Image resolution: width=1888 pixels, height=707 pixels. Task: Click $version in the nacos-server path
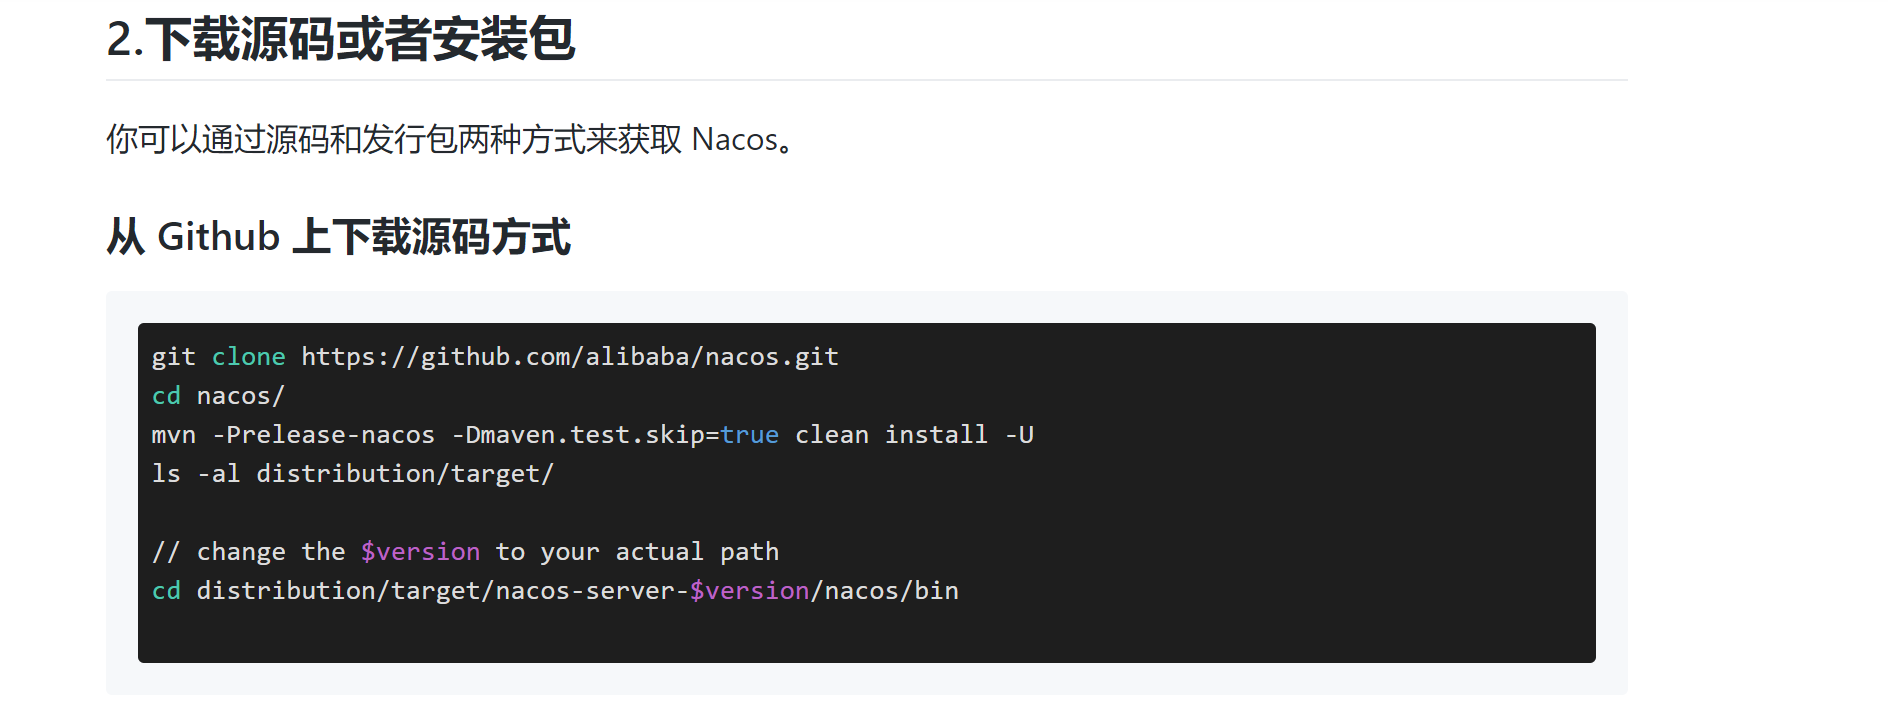point(749,591)
